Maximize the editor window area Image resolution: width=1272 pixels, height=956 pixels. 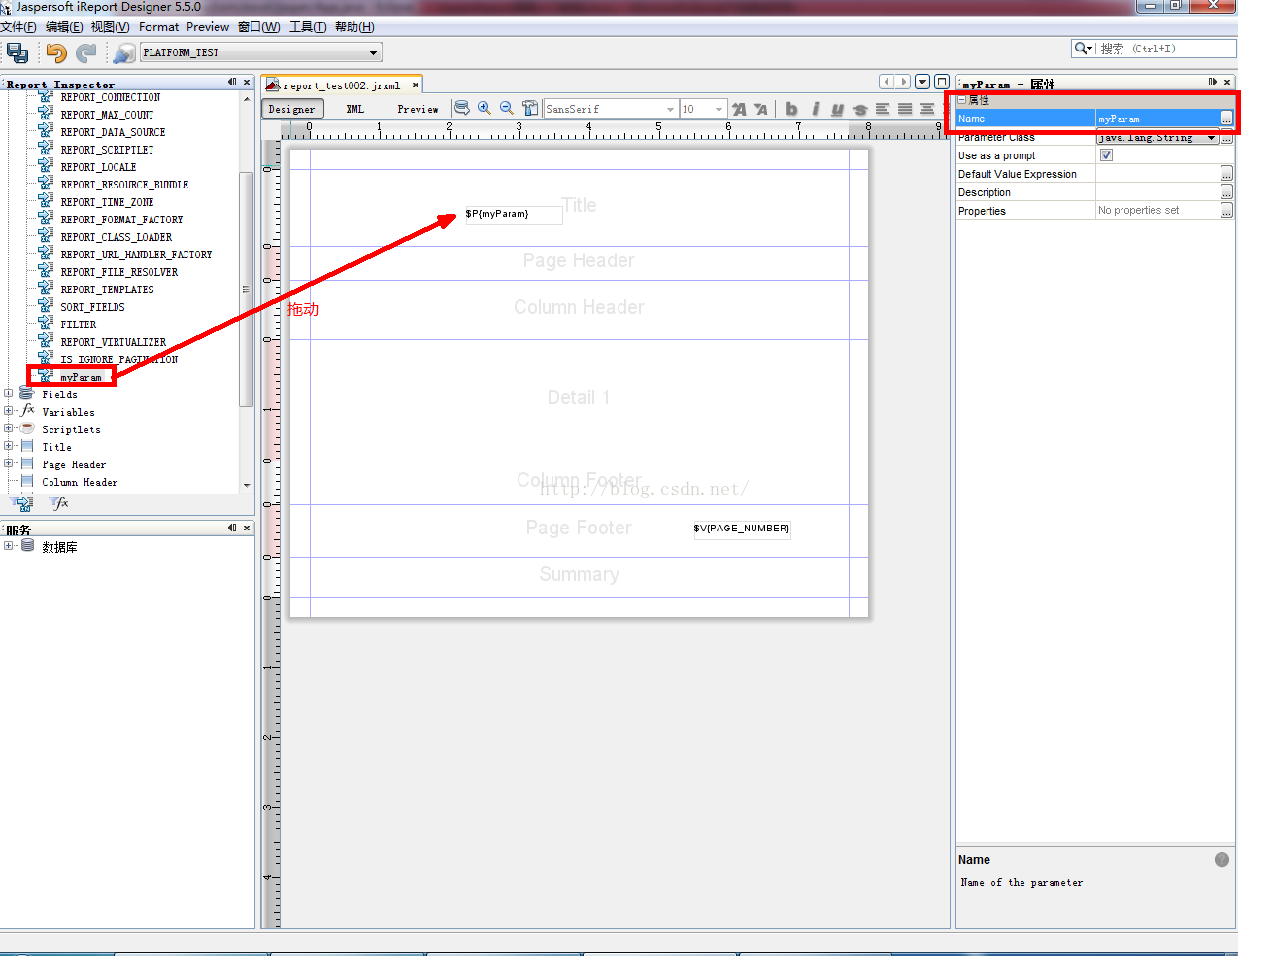point(941,82)
